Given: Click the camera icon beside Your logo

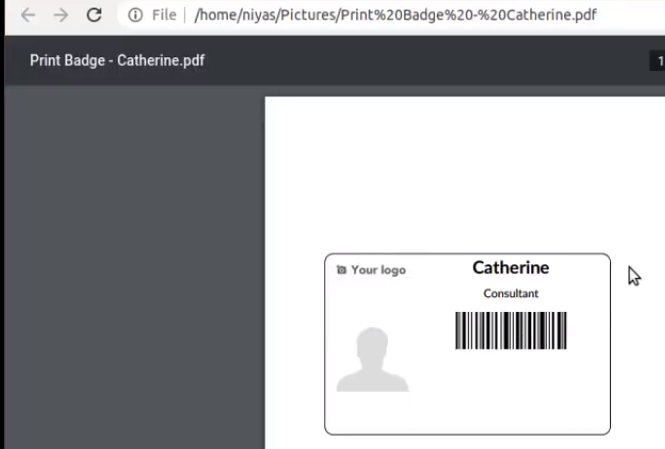Looking at the screenshot, I should [341, 270].
